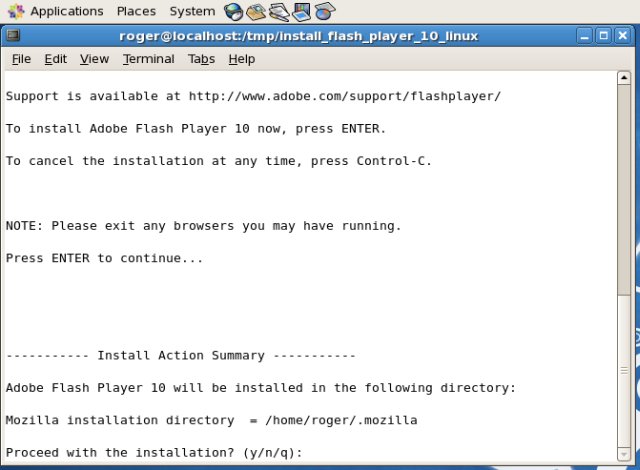Click the Applications foot logo icon
The image size is (640, 470).
15,11
